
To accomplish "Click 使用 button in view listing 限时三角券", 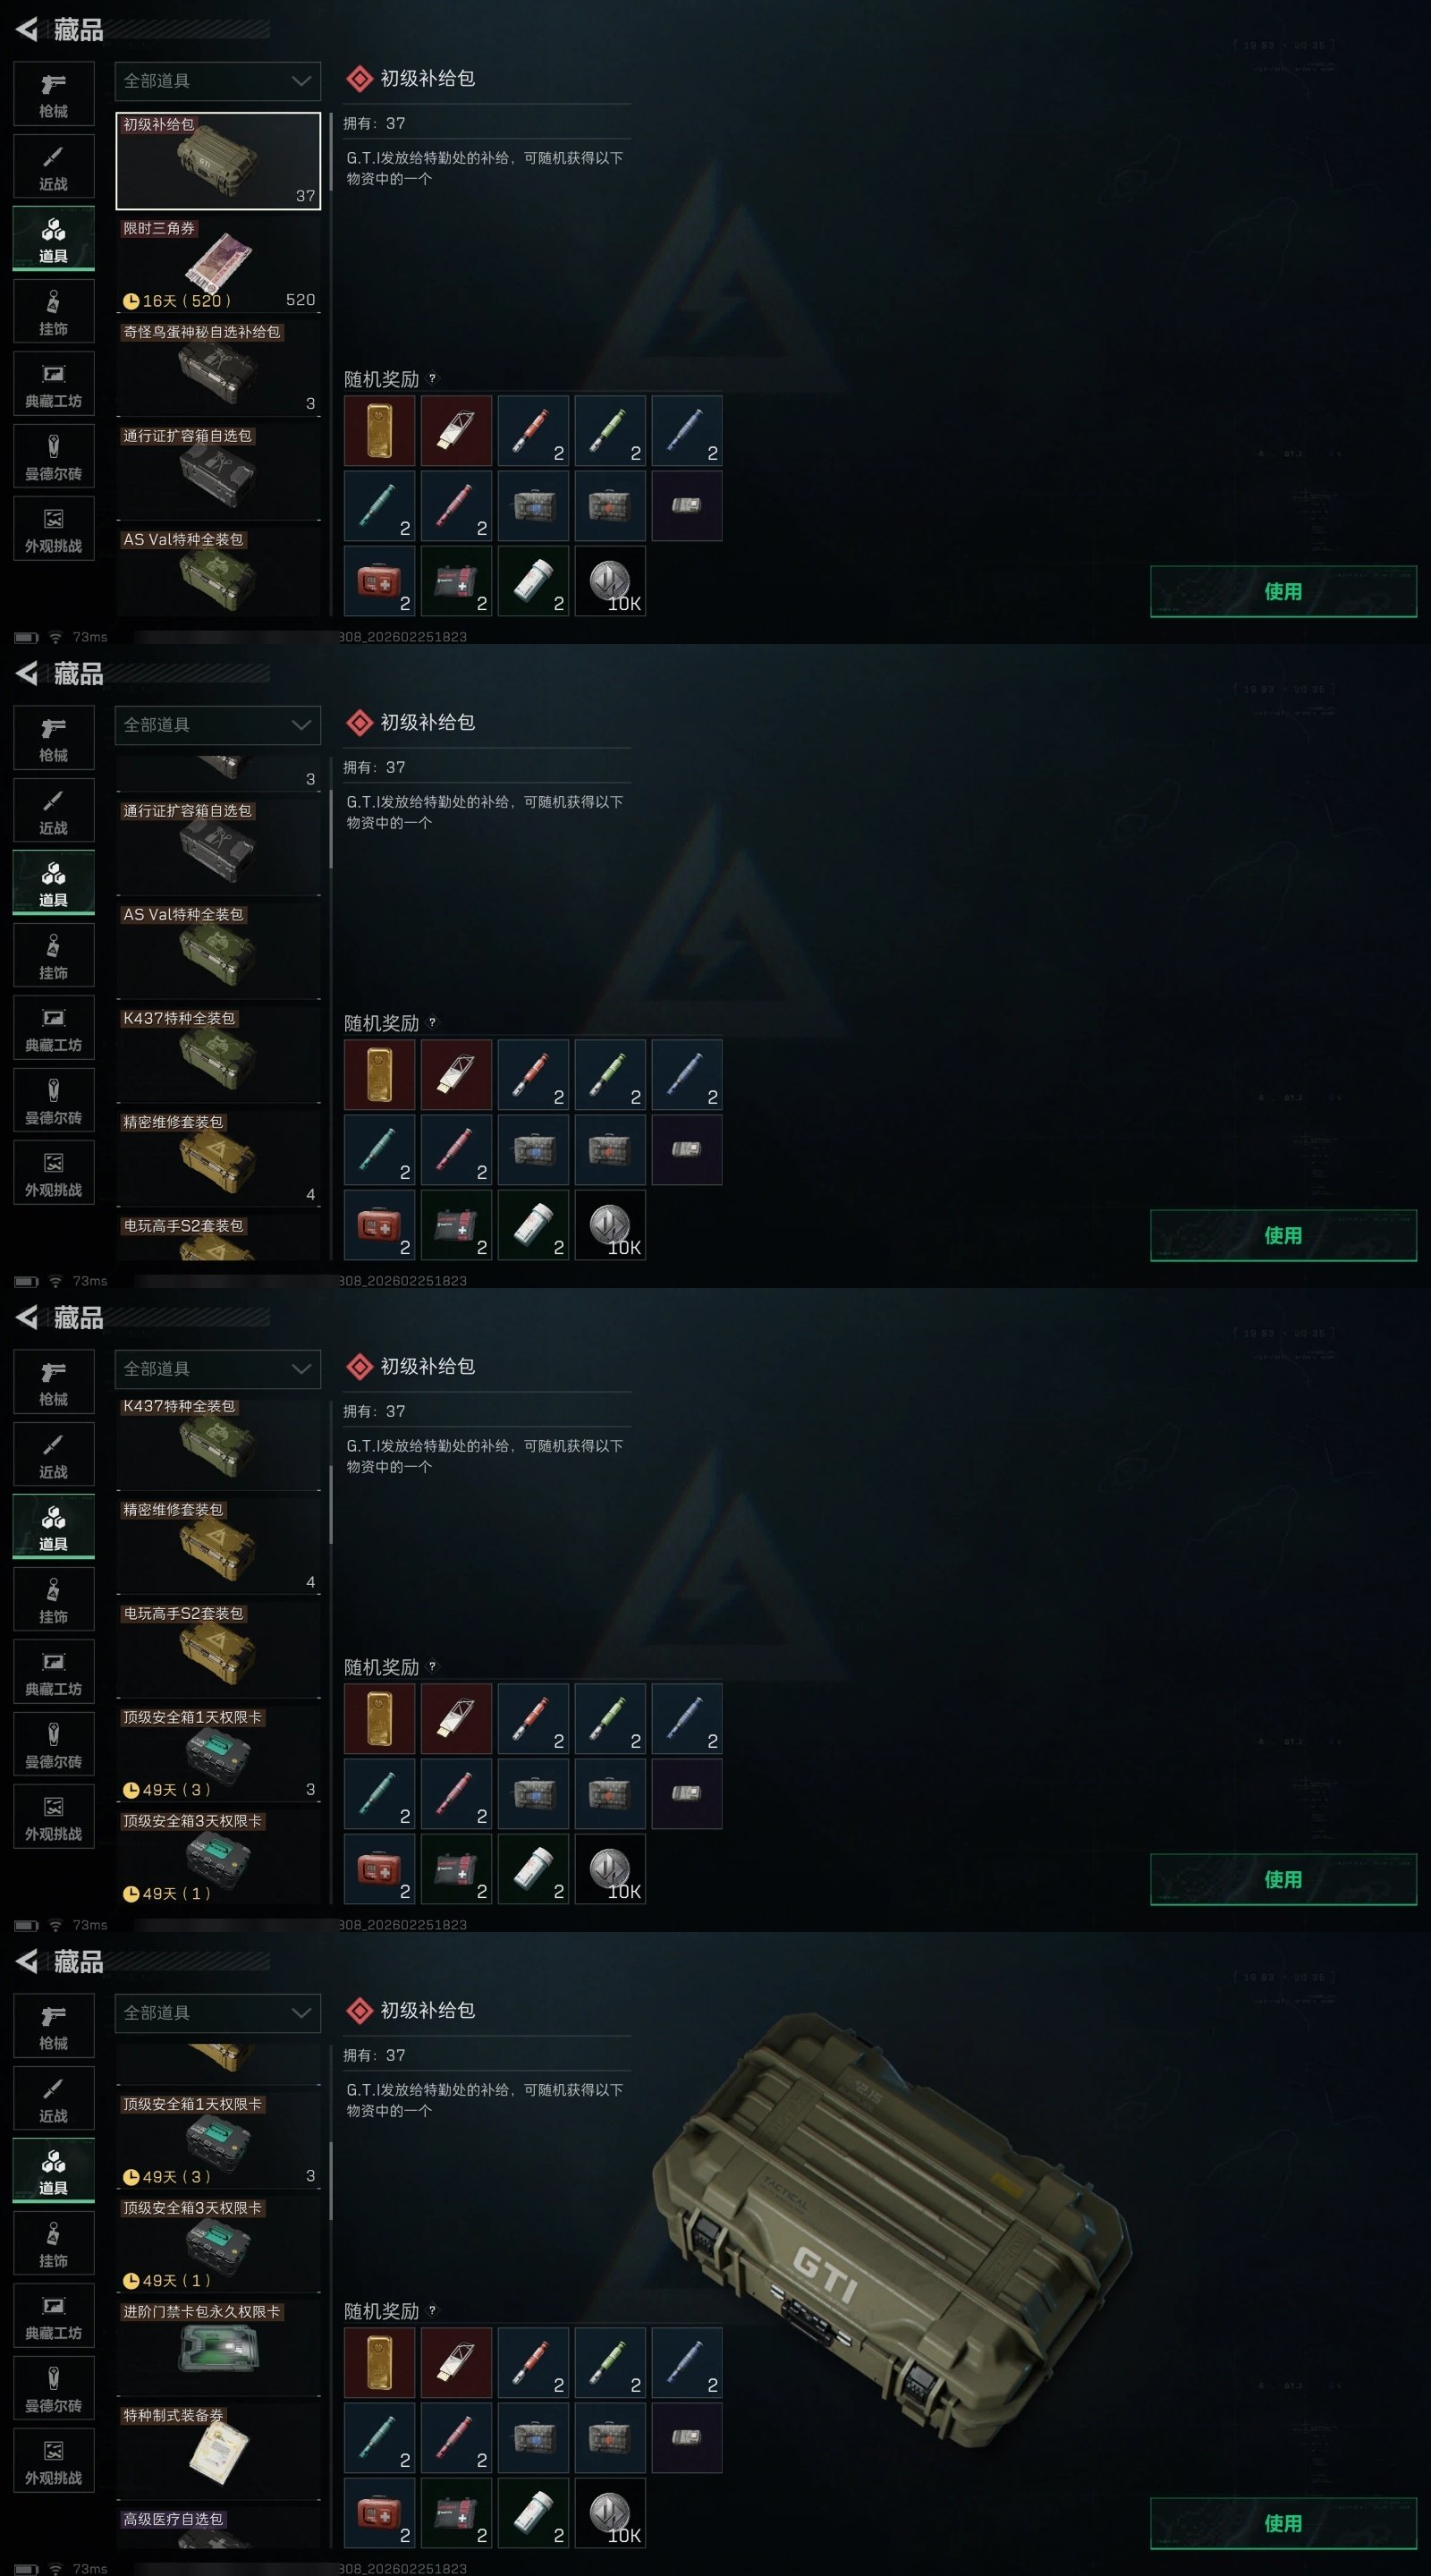I will 1283,591.
